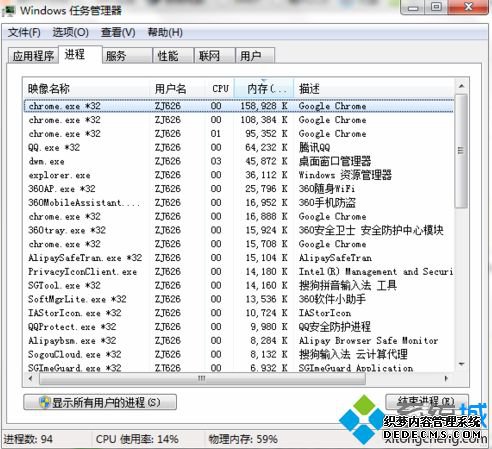Switch to the 用户 tab
This screenshot has height=449, width=492.
pyautogui.click(x=255, y=56)
